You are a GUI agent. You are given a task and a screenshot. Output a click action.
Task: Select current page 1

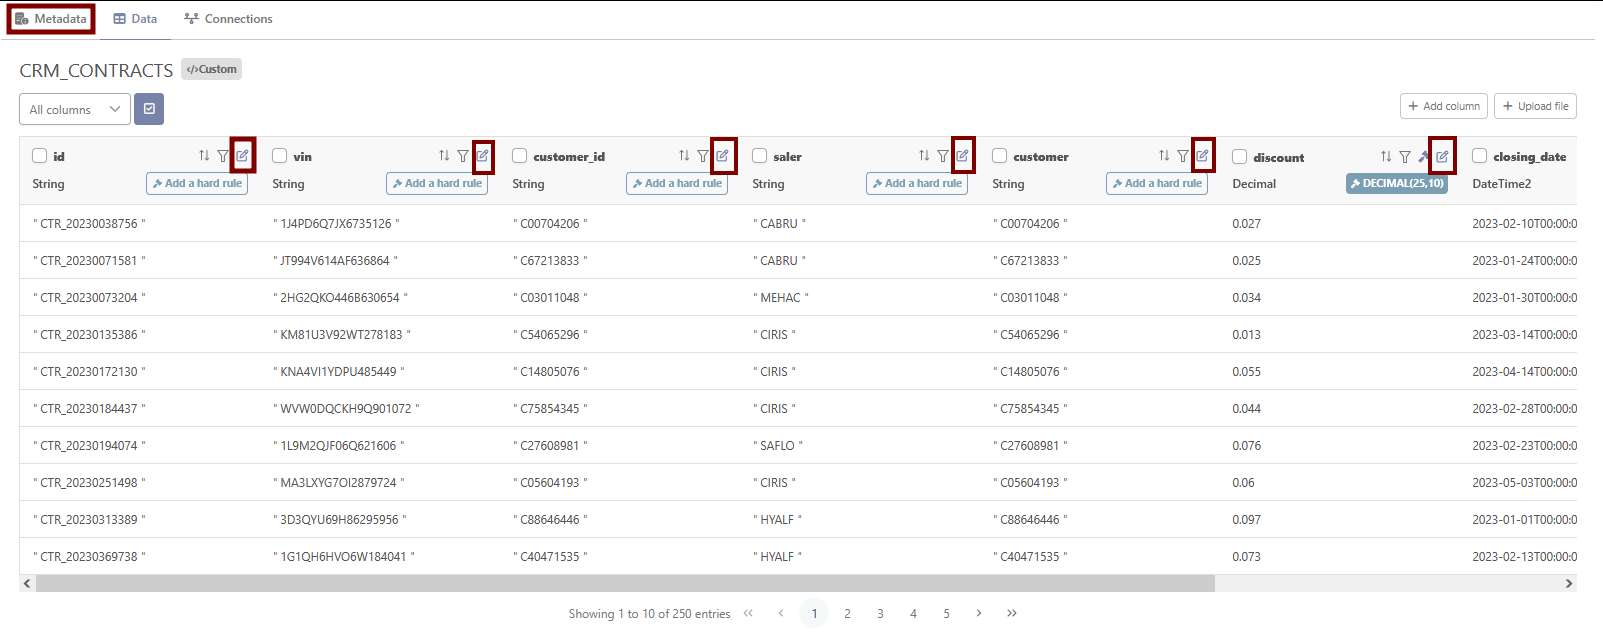tap(814, 613)
